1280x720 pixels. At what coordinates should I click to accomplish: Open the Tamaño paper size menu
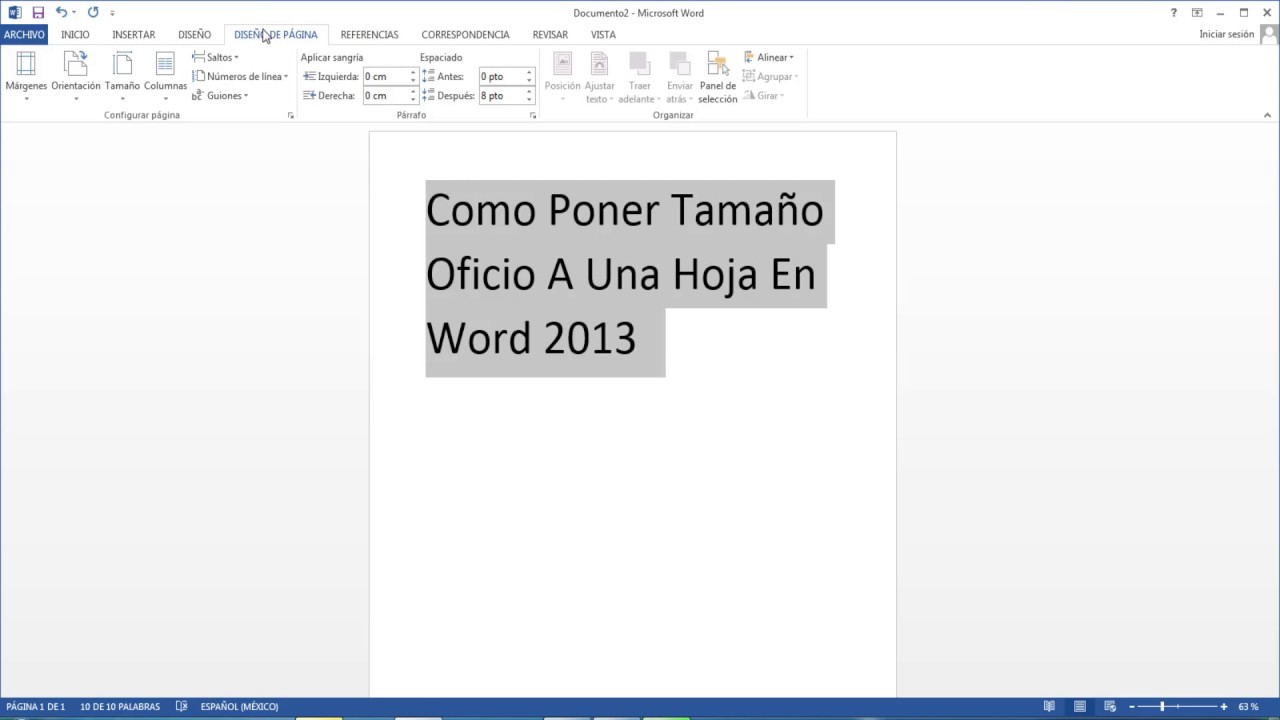pyautogui.click(x=122, y=75)
